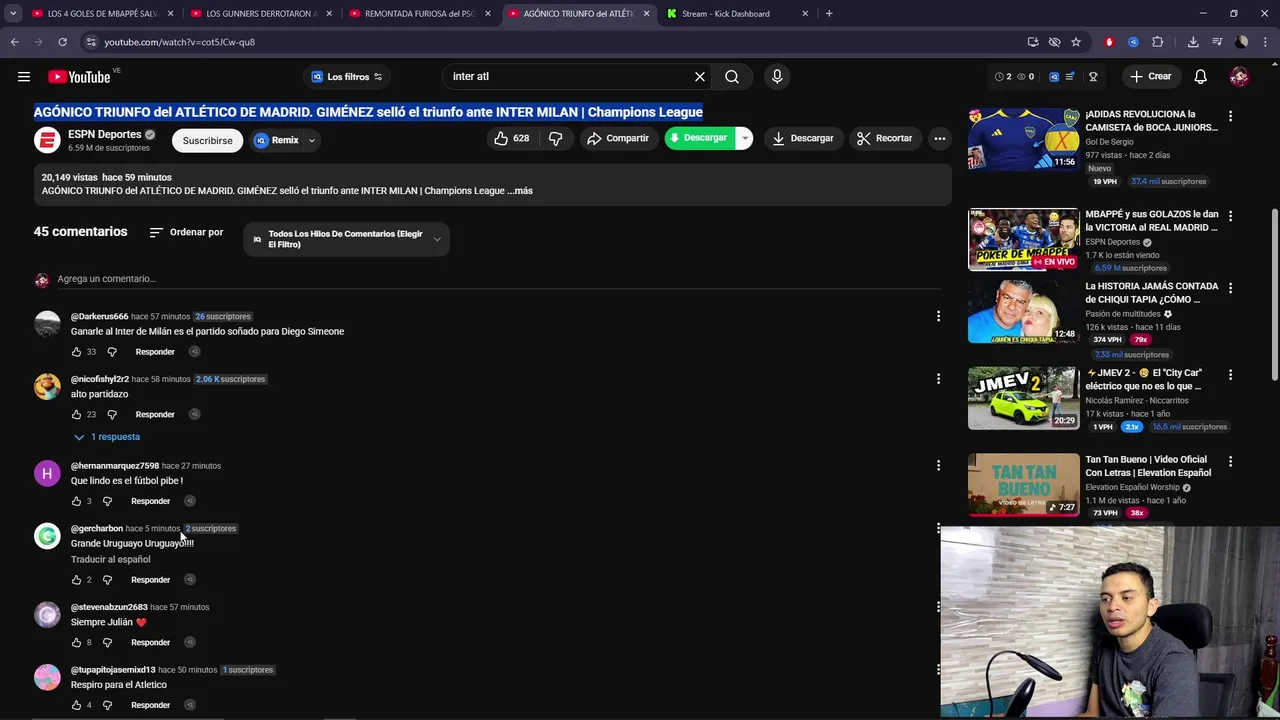Switch to the Stream - Kick Dashboard tab
The width and height of the screenshot is (1280, 720).
click(736, 14)
